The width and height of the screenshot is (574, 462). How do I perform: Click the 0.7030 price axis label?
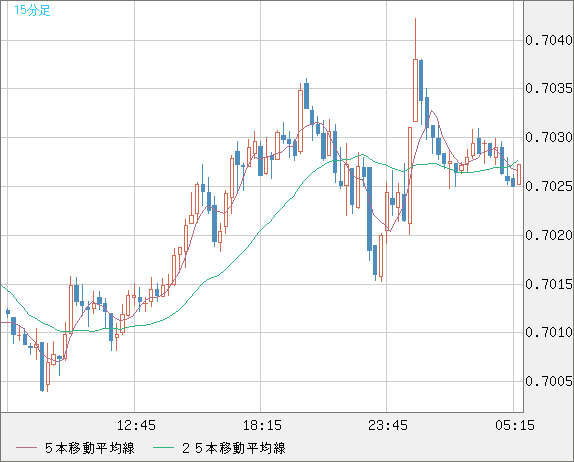coord(549,137)
